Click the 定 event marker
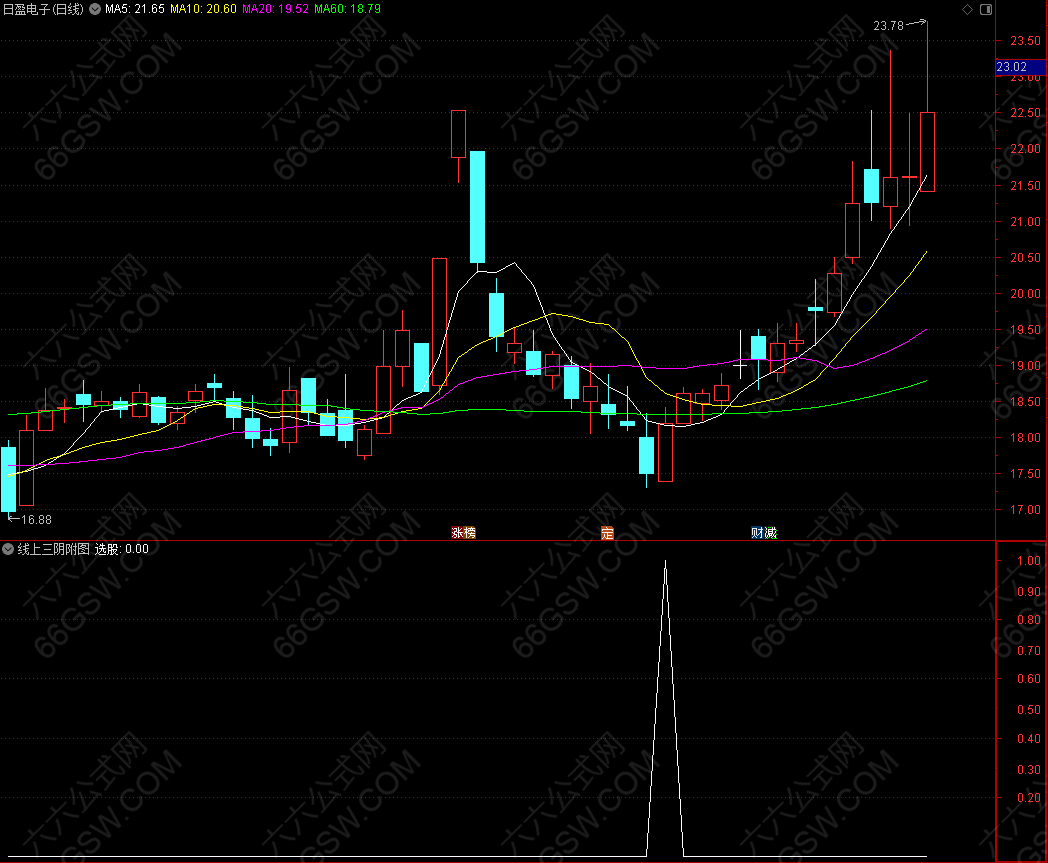 607,533
